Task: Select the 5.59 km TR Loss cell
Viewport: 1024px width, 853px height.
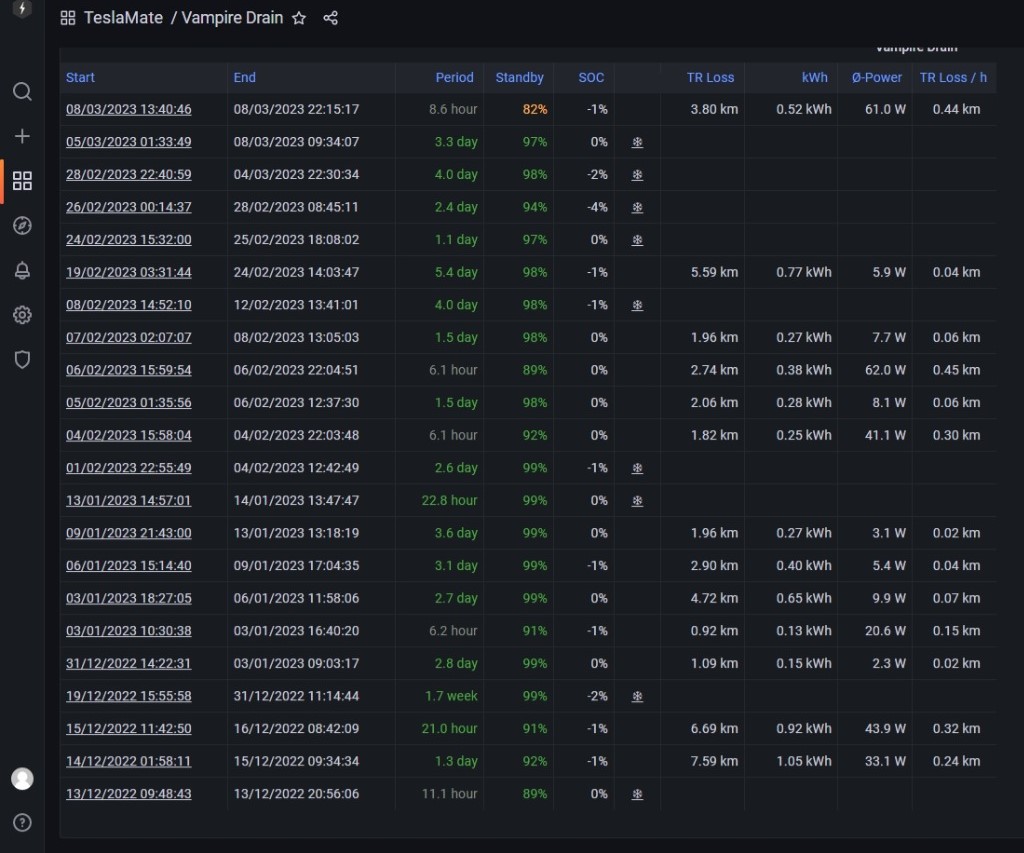Action: 714,272
